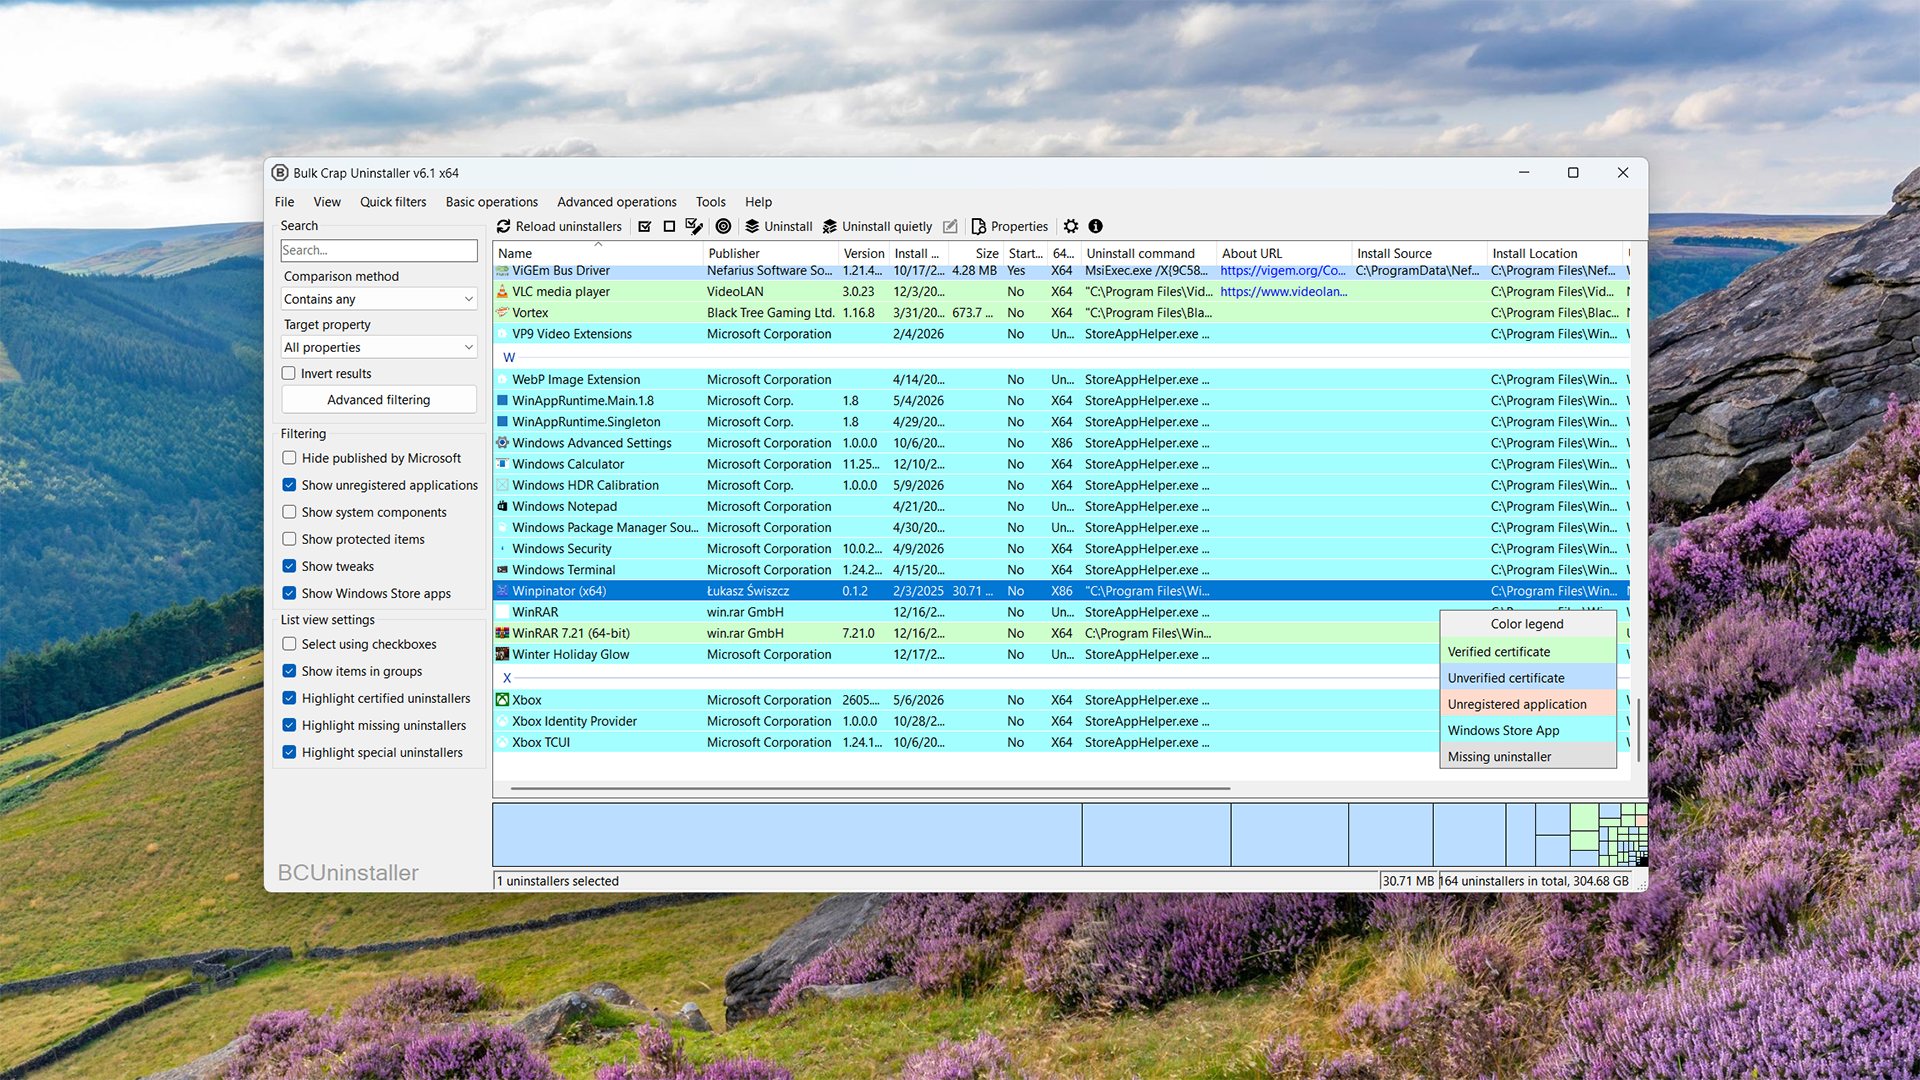Click the WinAppRuntime.Main.1.8 blue square icon
The image size is (1920, 1080).
pos(503,400)
